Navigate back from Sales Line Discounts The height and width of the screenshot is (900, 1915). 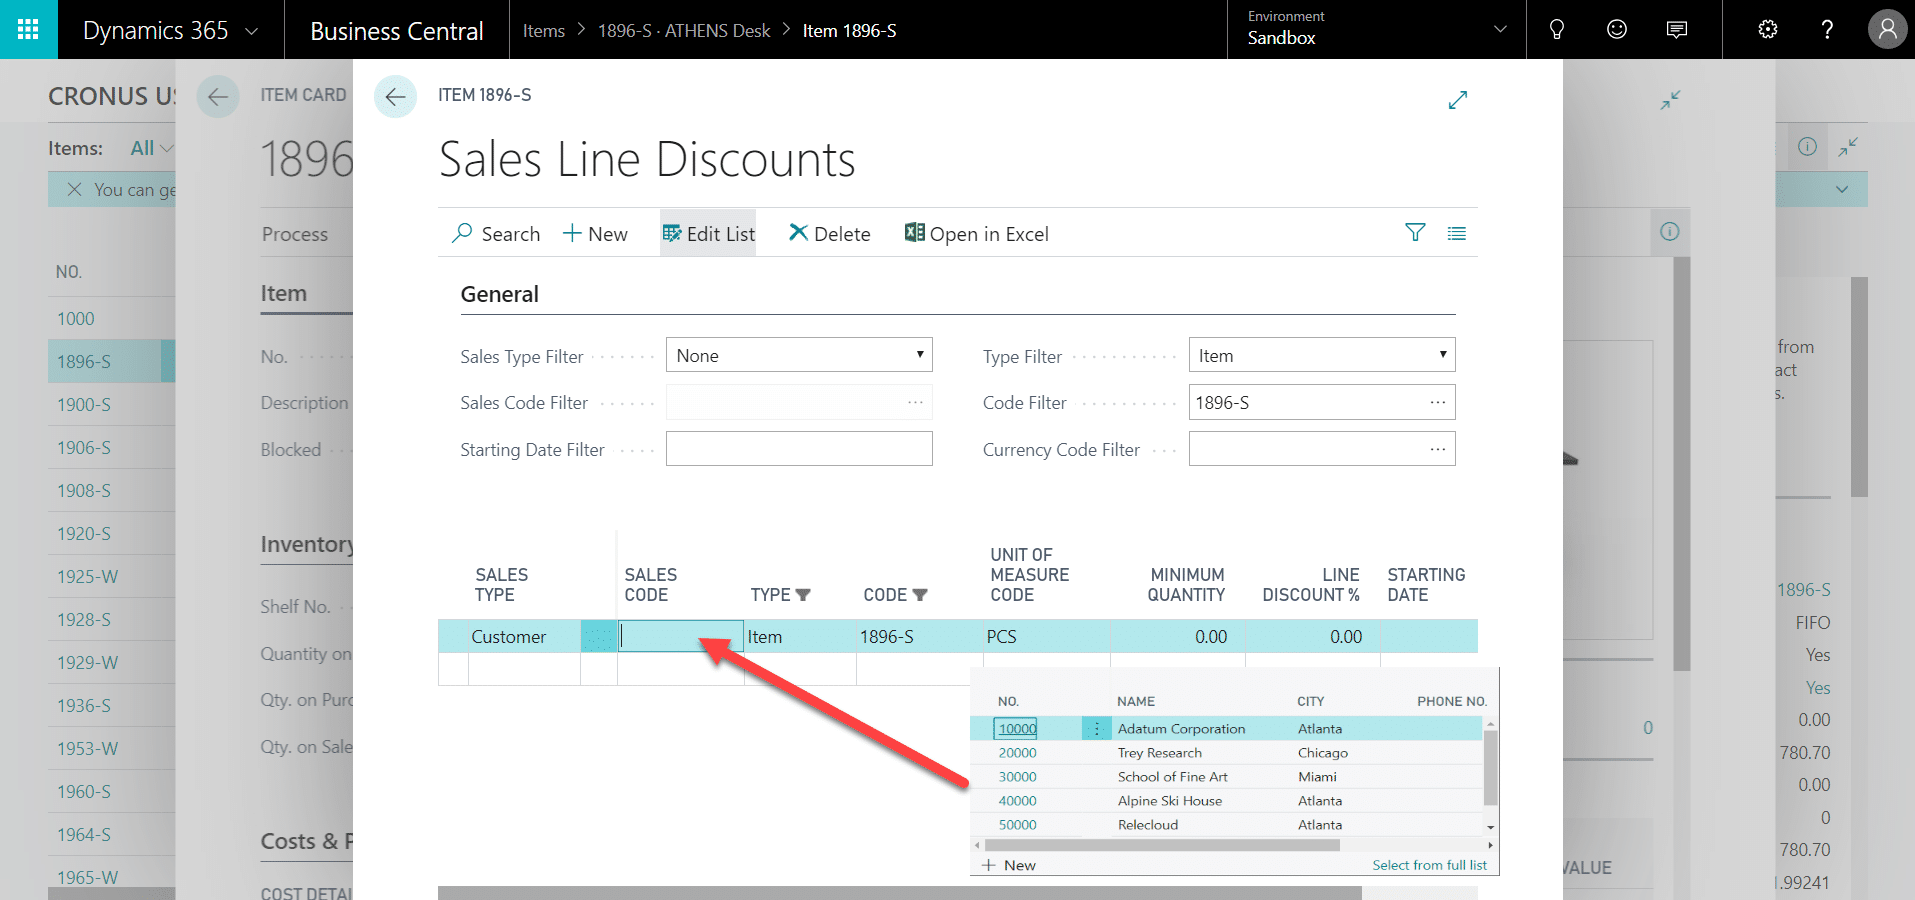coord(396,96)
